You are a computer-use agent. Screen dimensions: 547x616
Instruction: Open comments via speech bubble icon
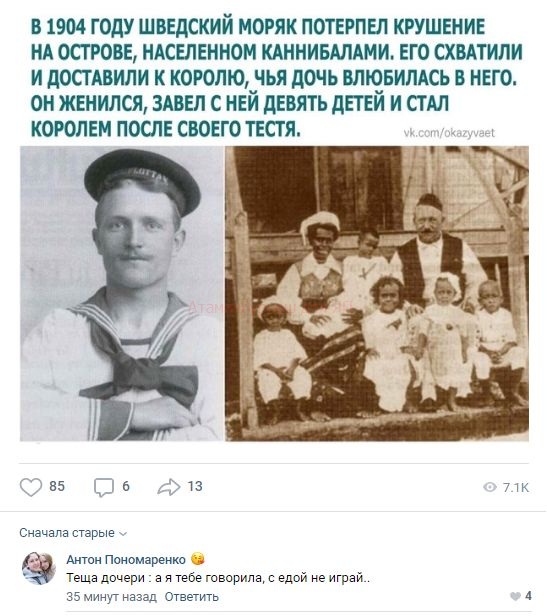(104, 488)
